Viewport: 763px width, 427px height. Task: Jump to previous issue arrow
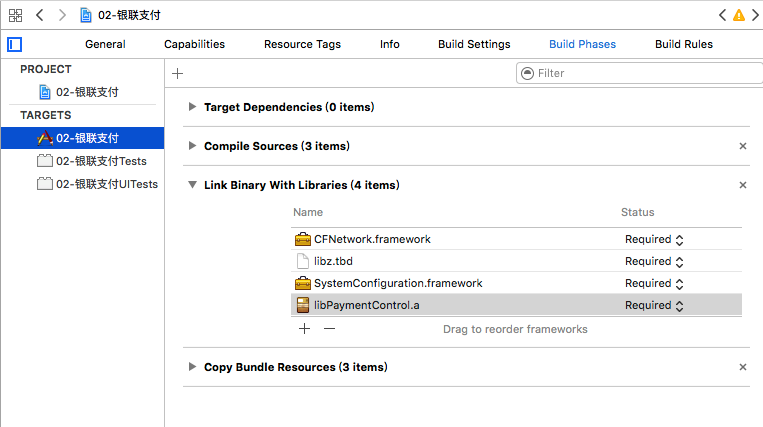click(723, 15)
